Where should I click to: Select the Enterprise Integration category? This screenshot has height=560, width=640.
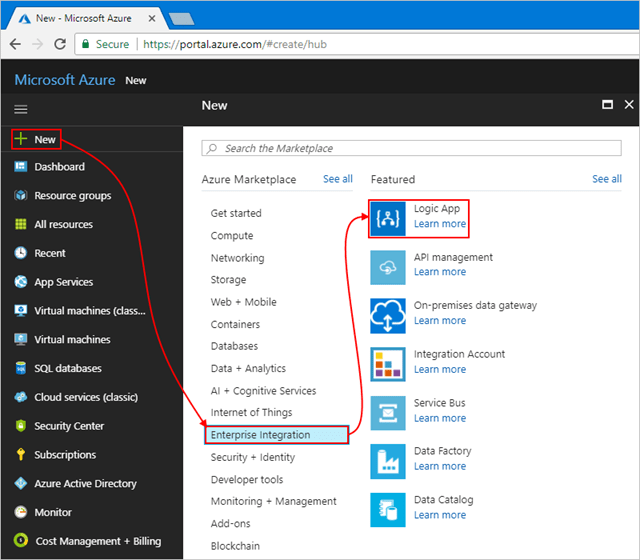pyautogui.click(x=276, y=435)
